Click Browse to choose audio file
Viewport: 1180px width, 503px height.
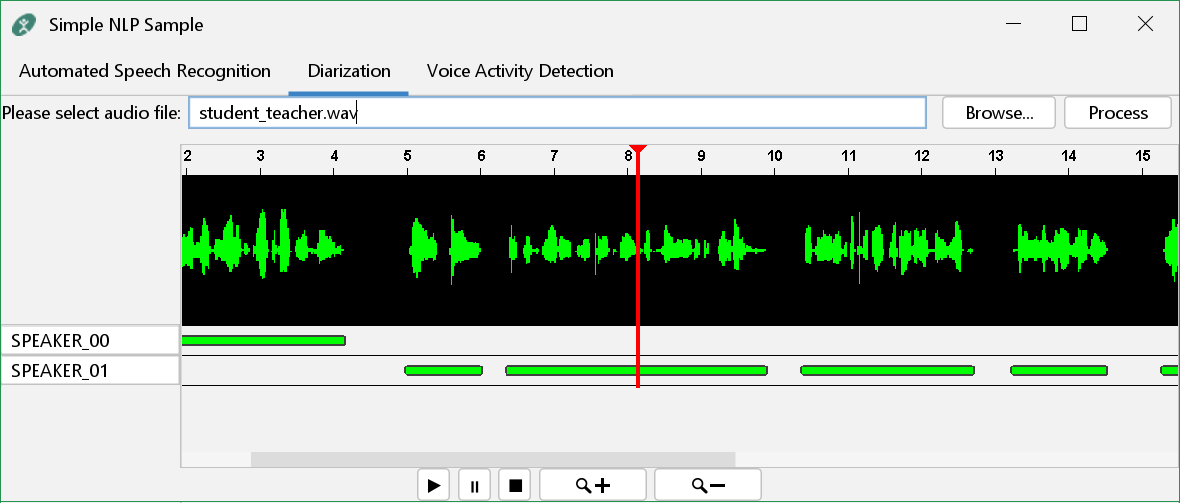[999, 113]
